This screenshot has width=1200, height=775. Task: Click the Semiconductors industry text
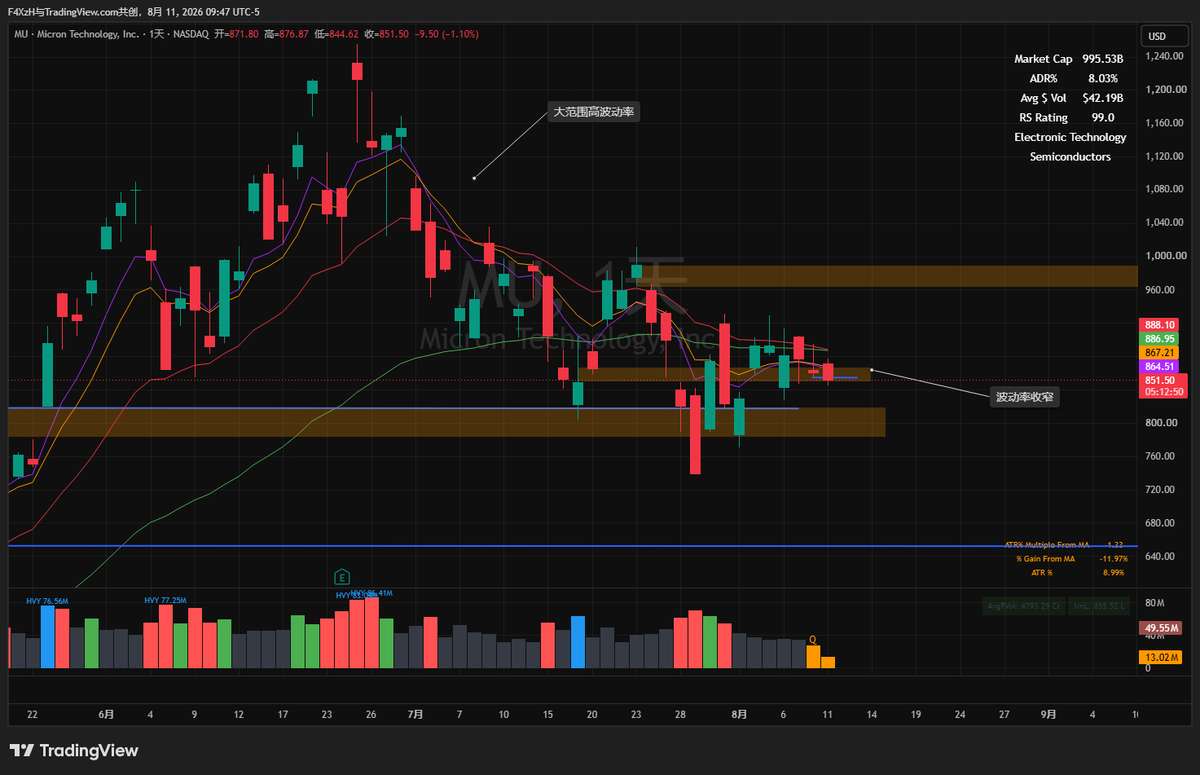click(x=1070, y=157)
